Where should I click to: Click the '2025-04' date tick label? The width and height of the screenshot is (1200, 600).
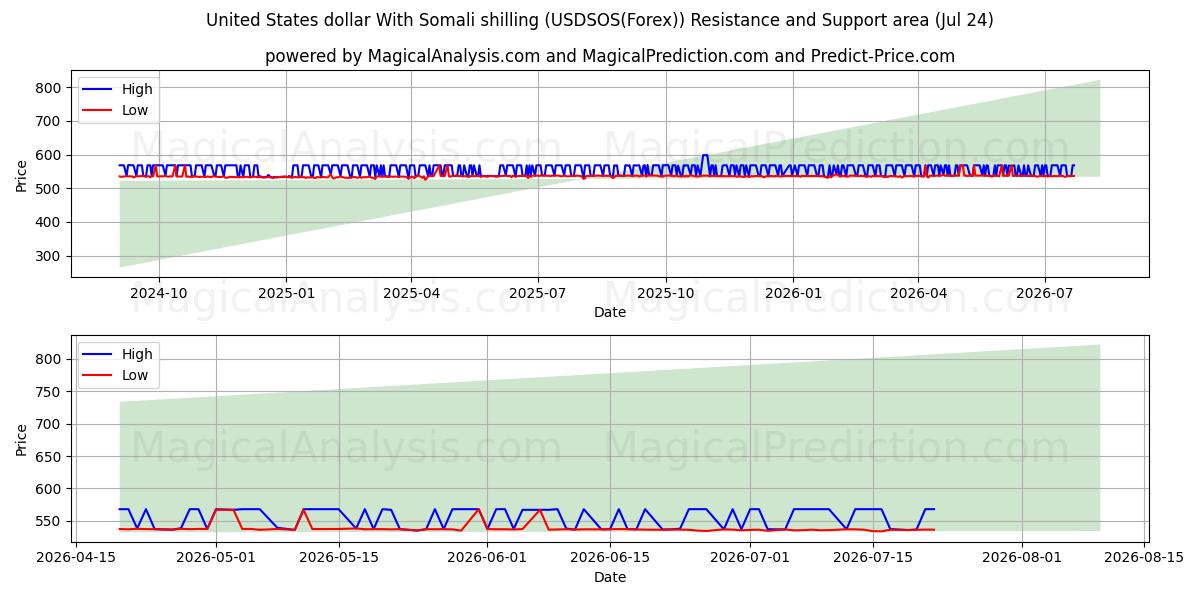(x=411, y=294)
